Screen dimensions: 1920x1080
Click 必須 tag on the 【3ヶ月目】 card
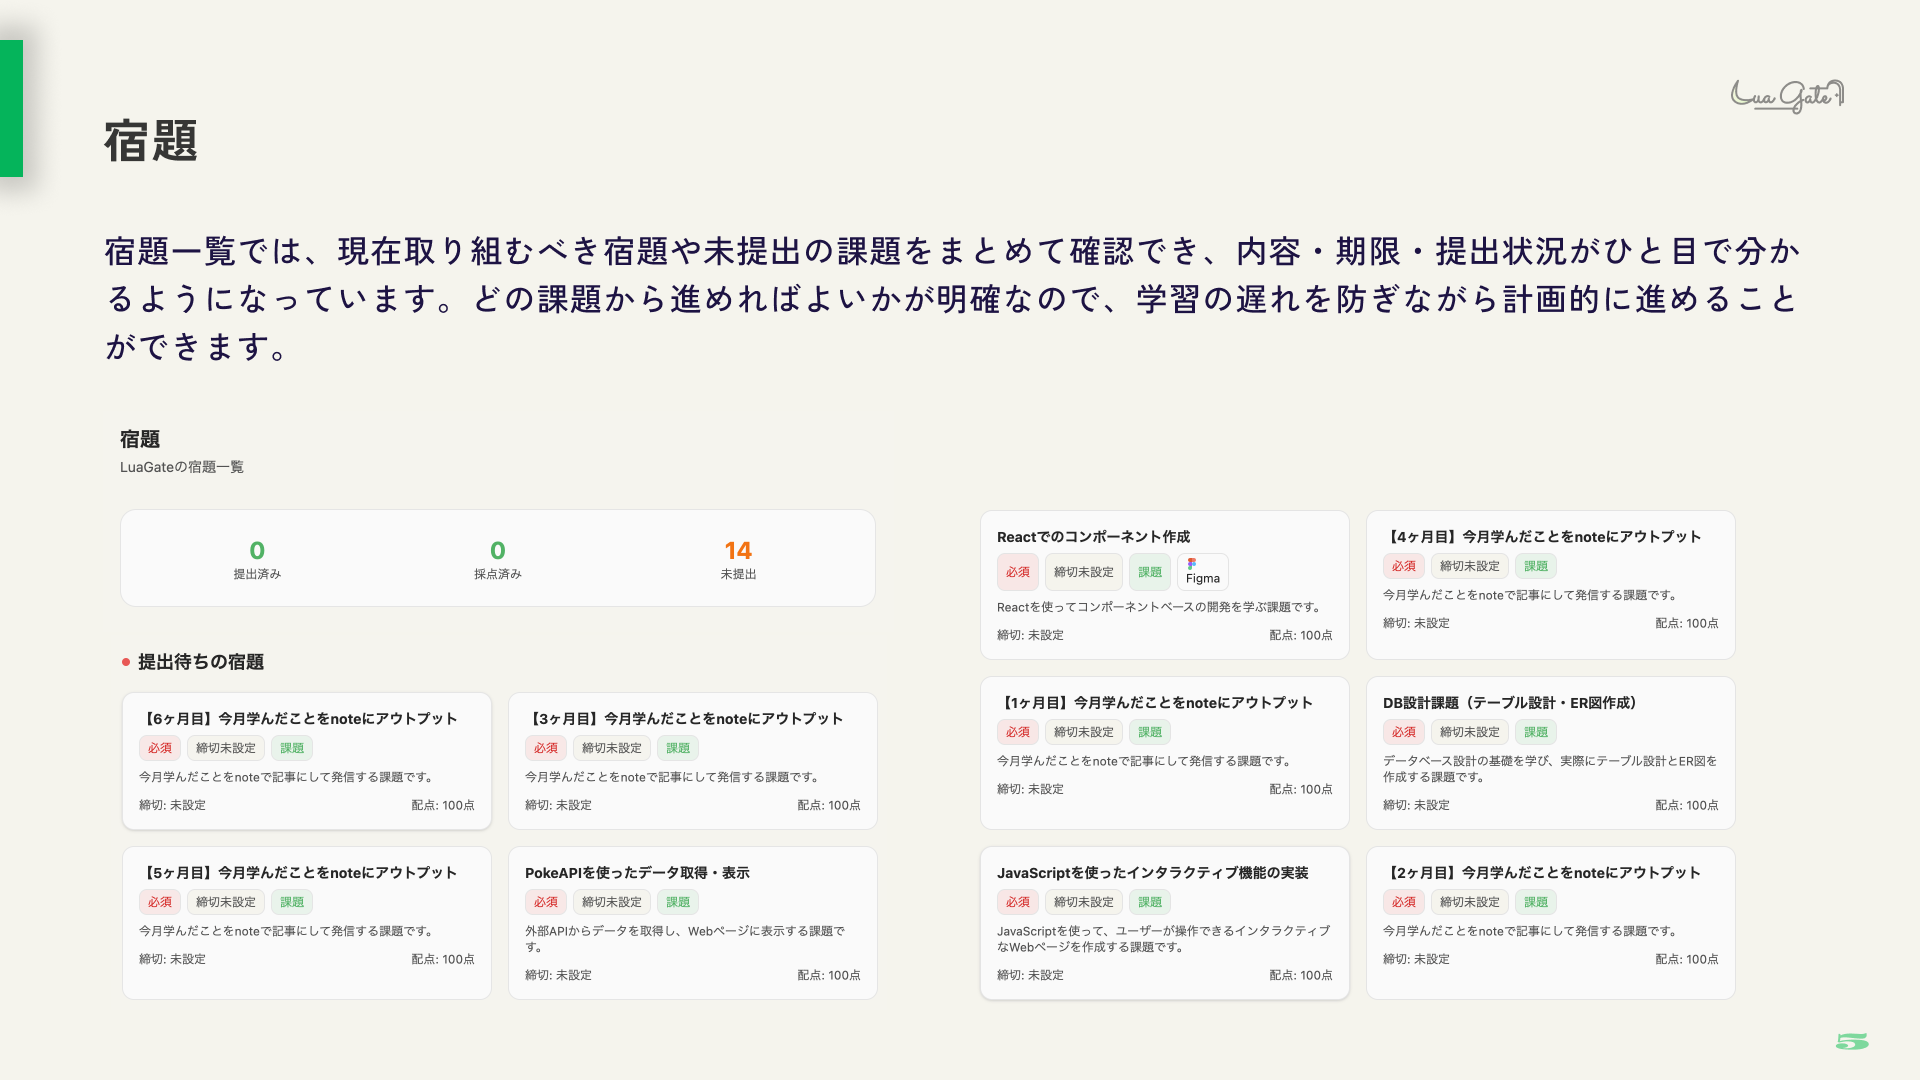(546, 748)
